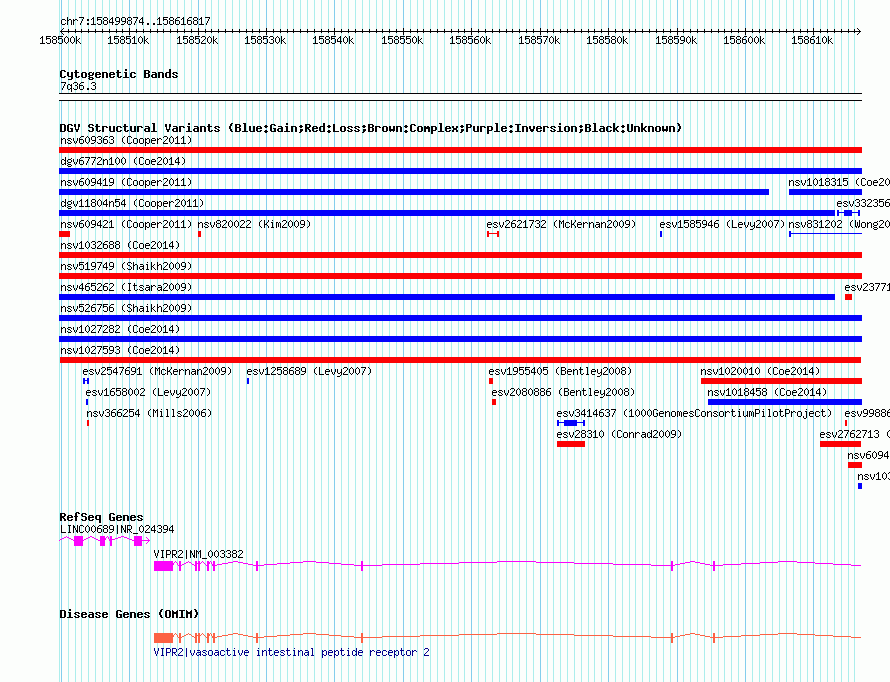
Task: Open VIPR2 vasoactive intestinal peptide receptor 2 link
Action: [291, 652]
